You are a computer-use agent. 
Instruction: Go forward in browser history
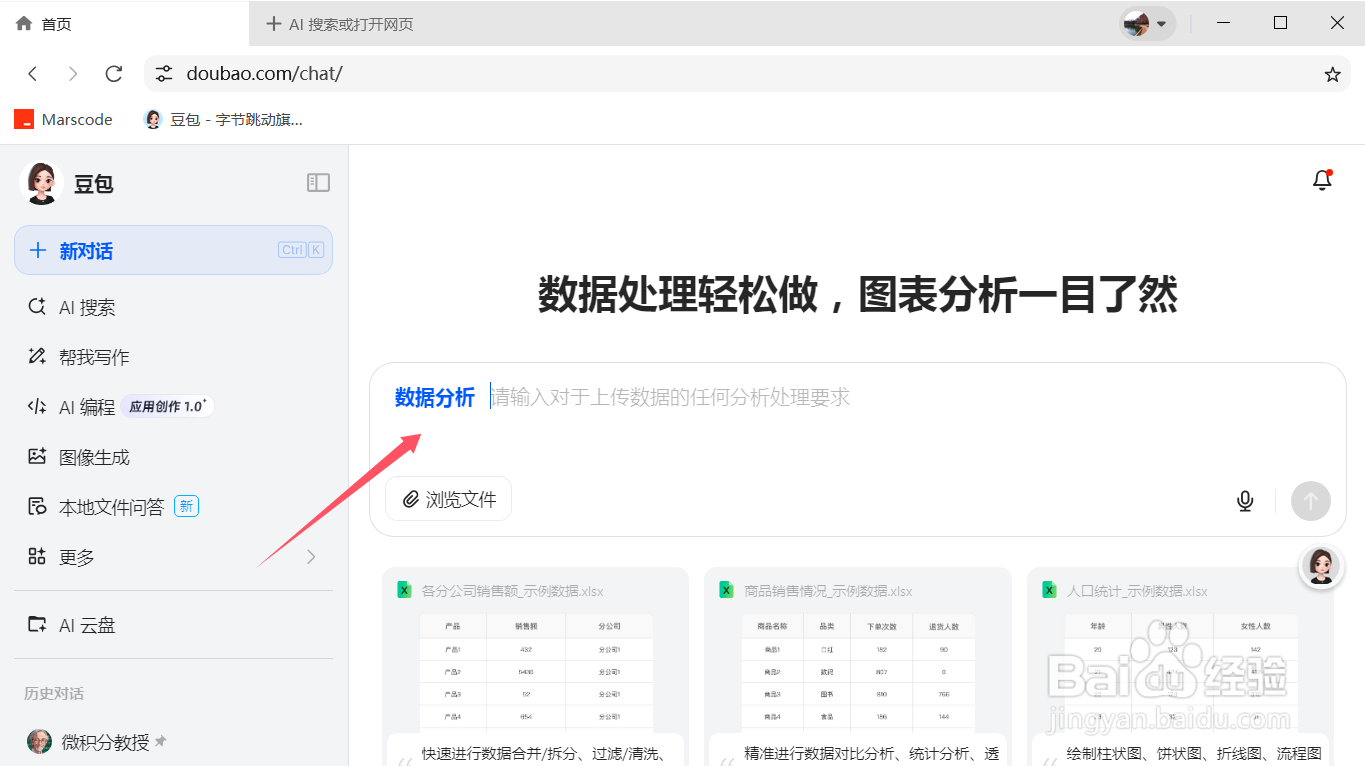[x=73, y=74]
